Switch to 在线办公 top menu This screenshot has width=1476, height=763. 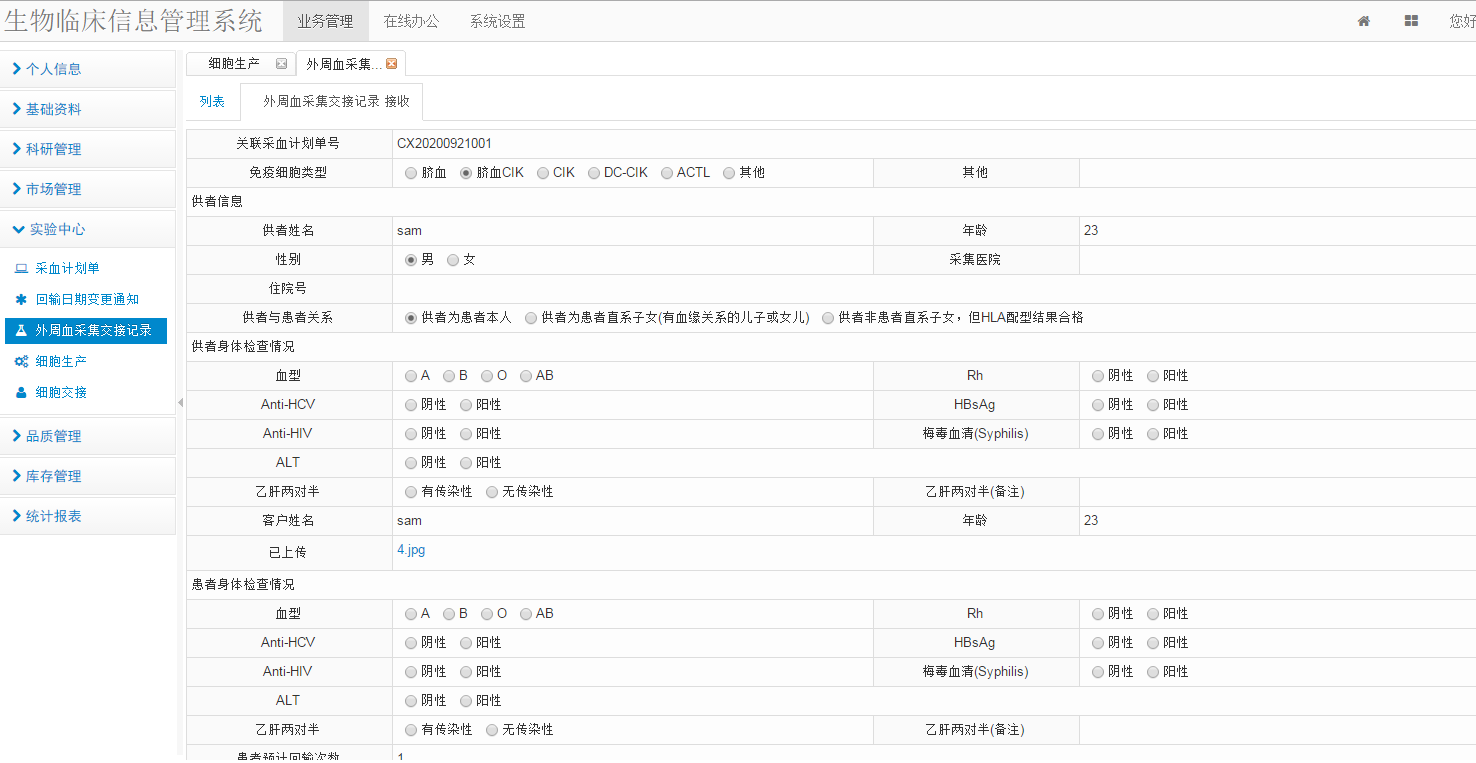point(411,21)
